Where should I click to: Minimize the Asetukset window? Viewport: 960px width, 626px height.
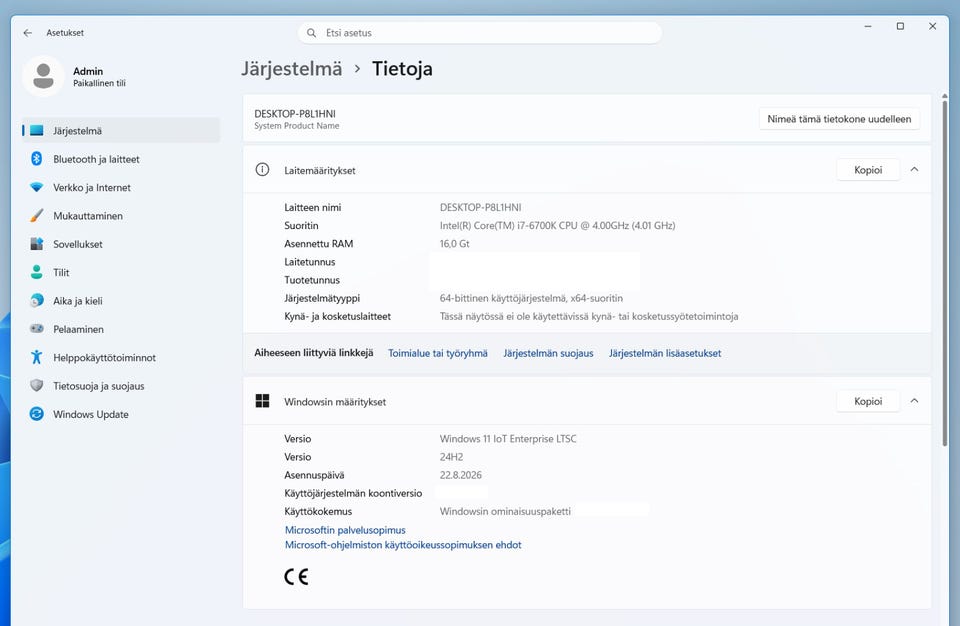(868, 26)
